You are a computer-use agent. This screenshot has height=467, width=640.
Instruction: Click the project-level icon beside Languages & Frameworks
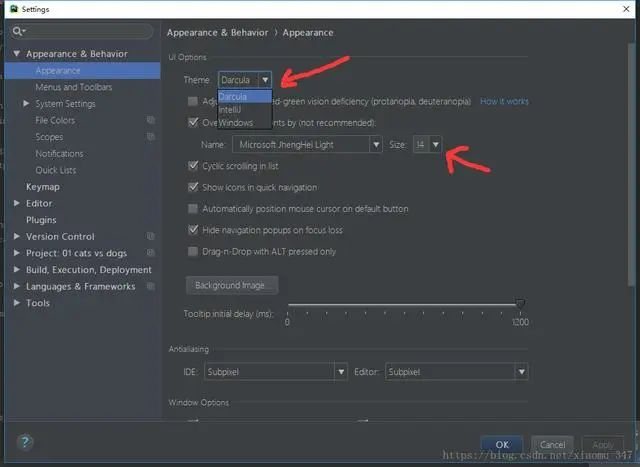coord(151,286)
